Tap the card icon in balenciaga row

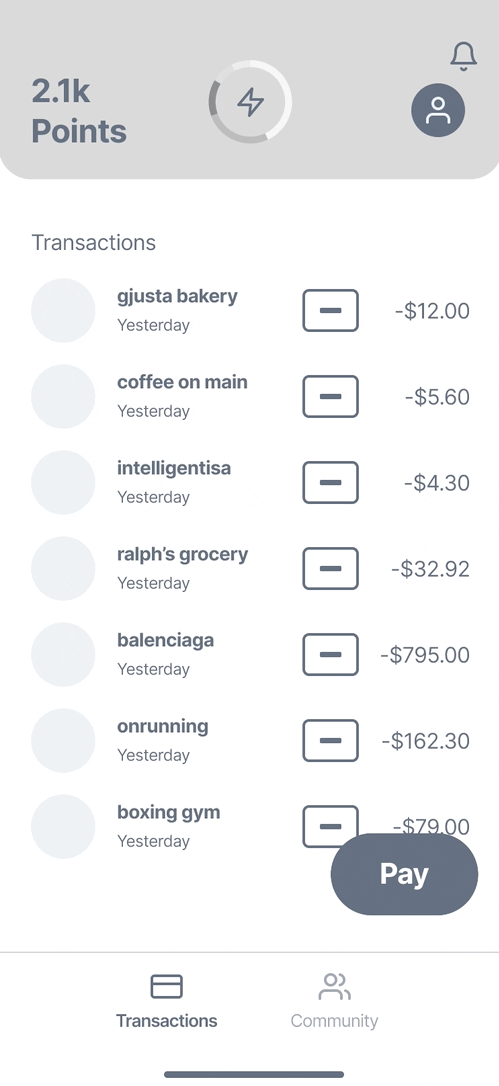(331, 654)
